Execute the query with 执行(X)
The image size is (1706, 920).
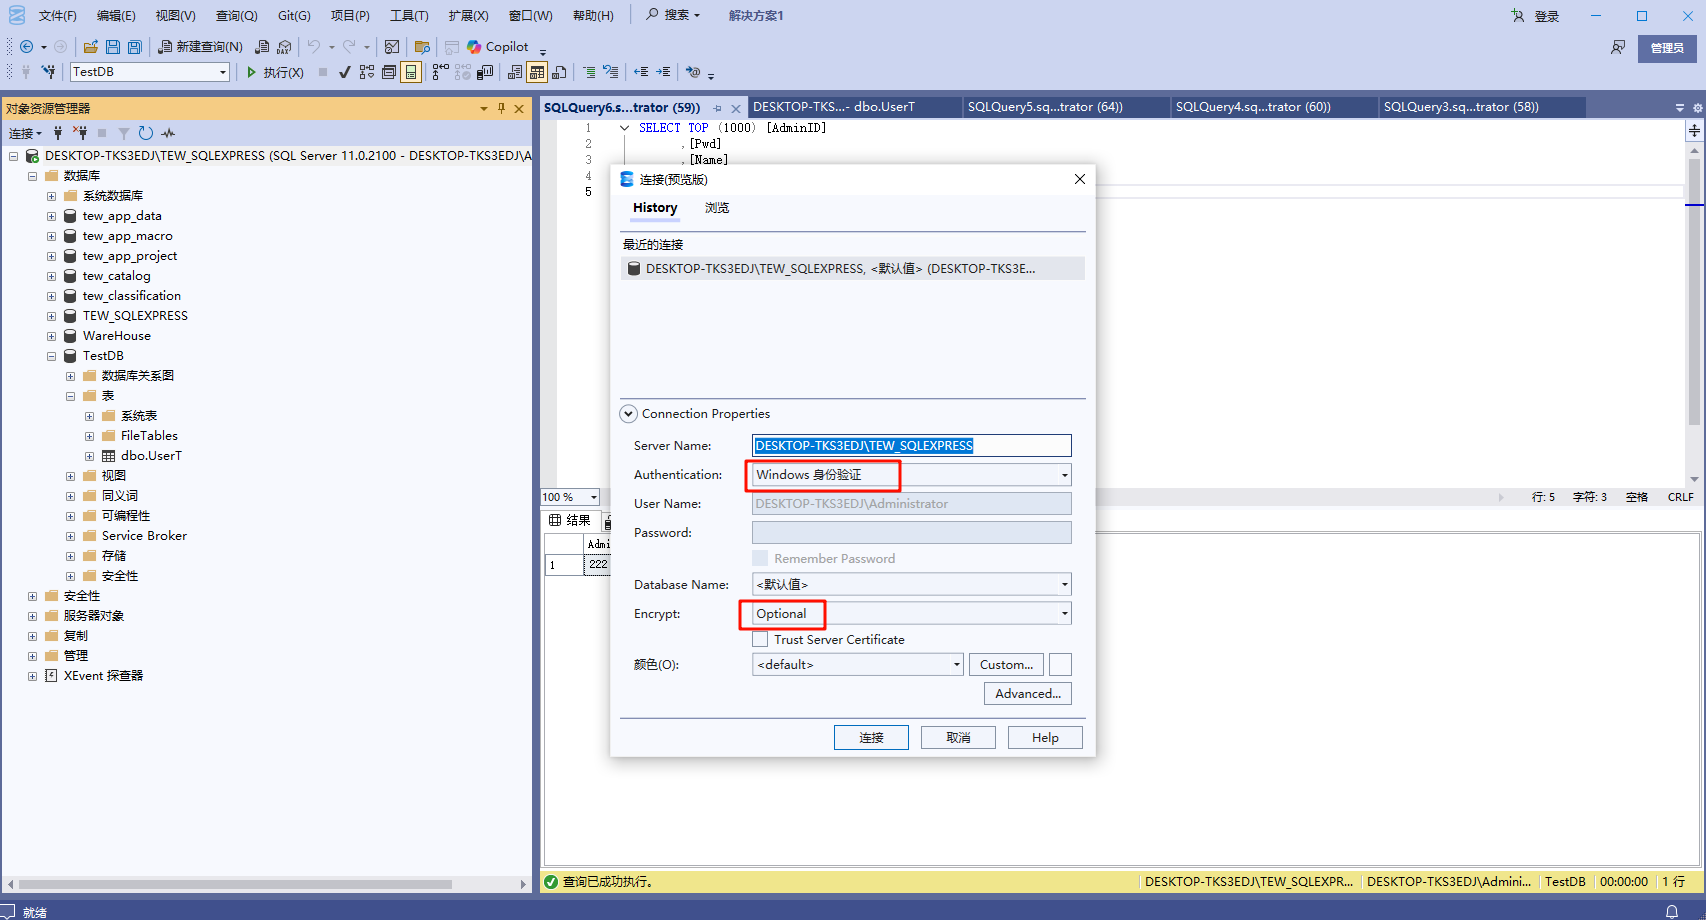pyautogui.click(x=275, y=72)
